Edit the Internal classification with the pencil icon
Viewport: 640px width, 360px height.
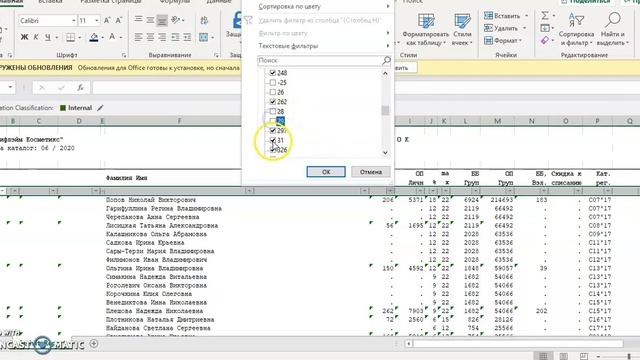[100, 108]
